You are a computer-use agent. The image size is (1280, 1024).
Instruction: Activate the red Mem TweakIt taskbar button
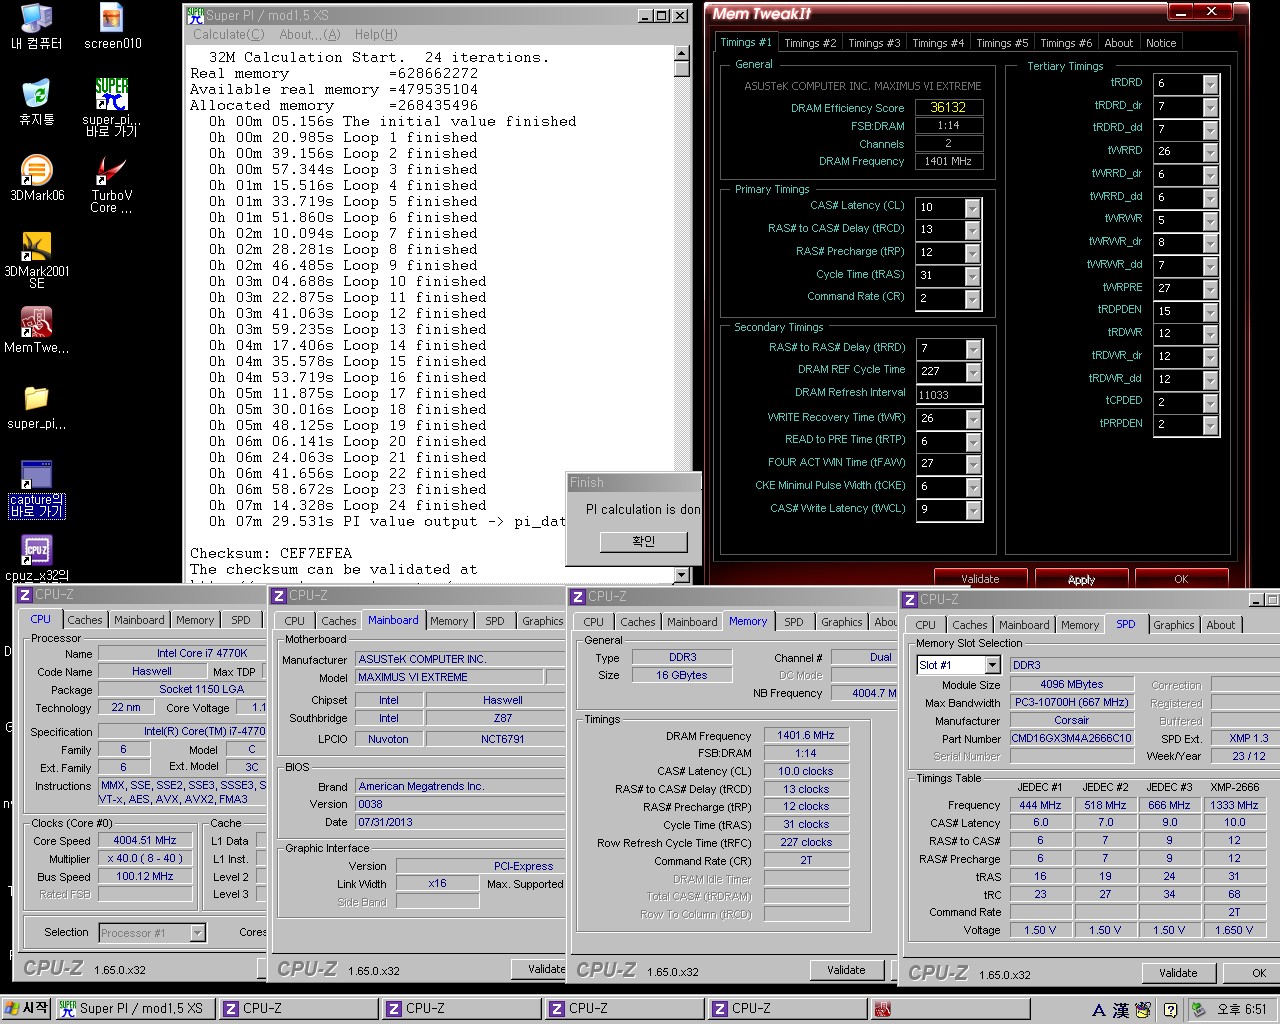949,1008
